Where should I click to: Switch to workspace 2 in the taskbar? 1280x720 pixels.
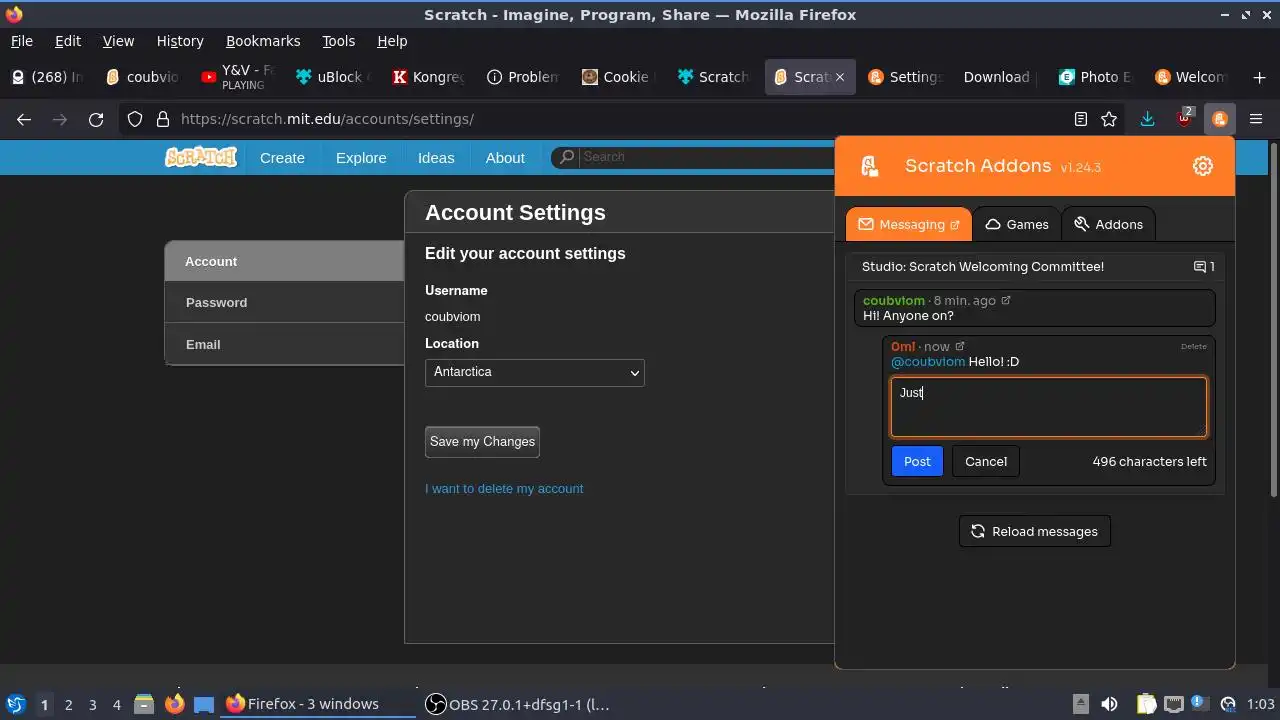point(68,705)
